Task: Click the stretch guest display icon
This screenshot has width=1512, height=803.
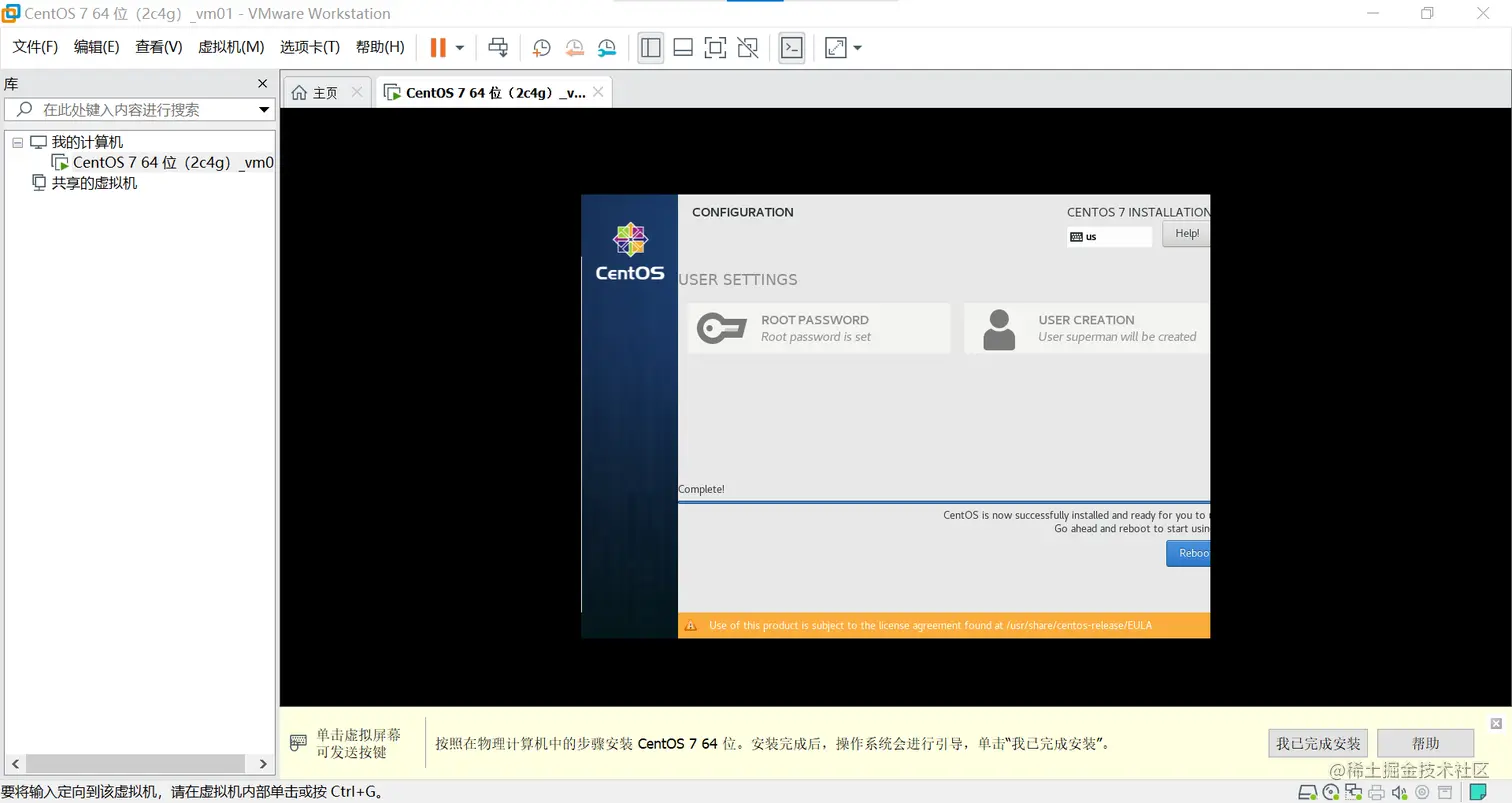Action: tap(835, 47)
